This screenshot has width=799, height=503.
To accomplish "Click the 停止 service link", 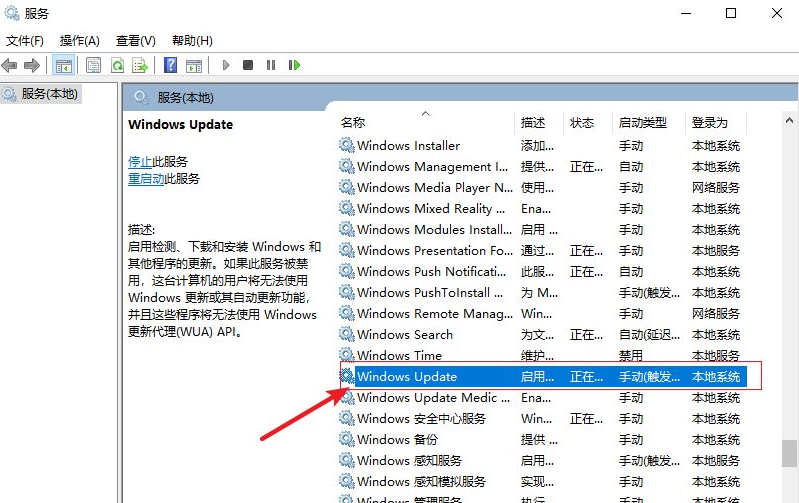I will tap(140, 162).
